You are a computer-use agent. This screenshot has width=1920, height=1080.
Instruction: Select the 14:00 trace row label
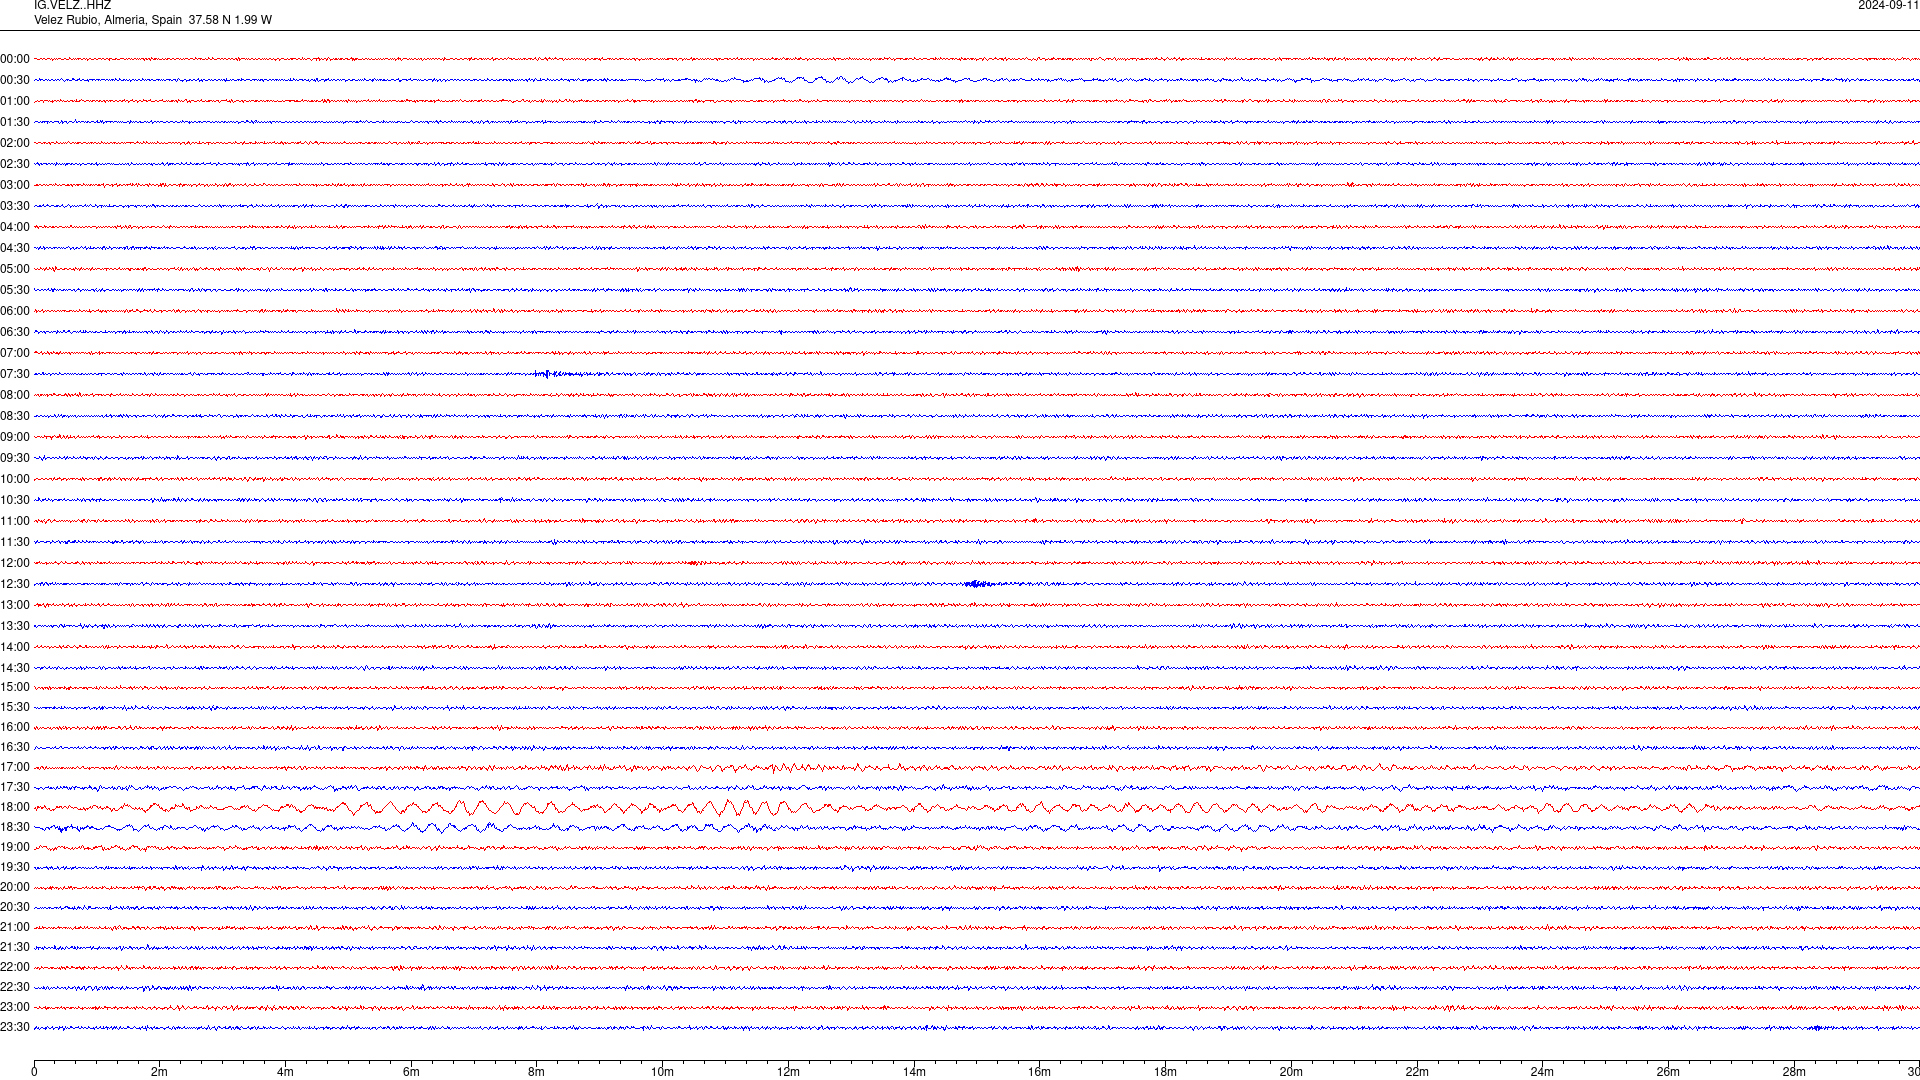pos(15,647)
